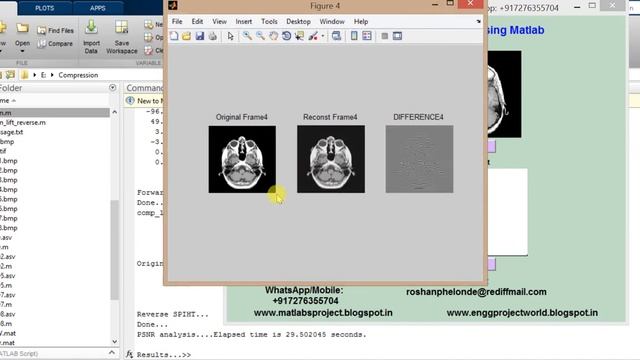Click the dock figure arrow at menu bar end
640x360 pixels.
pyautogui.click(x=478, y=21)
